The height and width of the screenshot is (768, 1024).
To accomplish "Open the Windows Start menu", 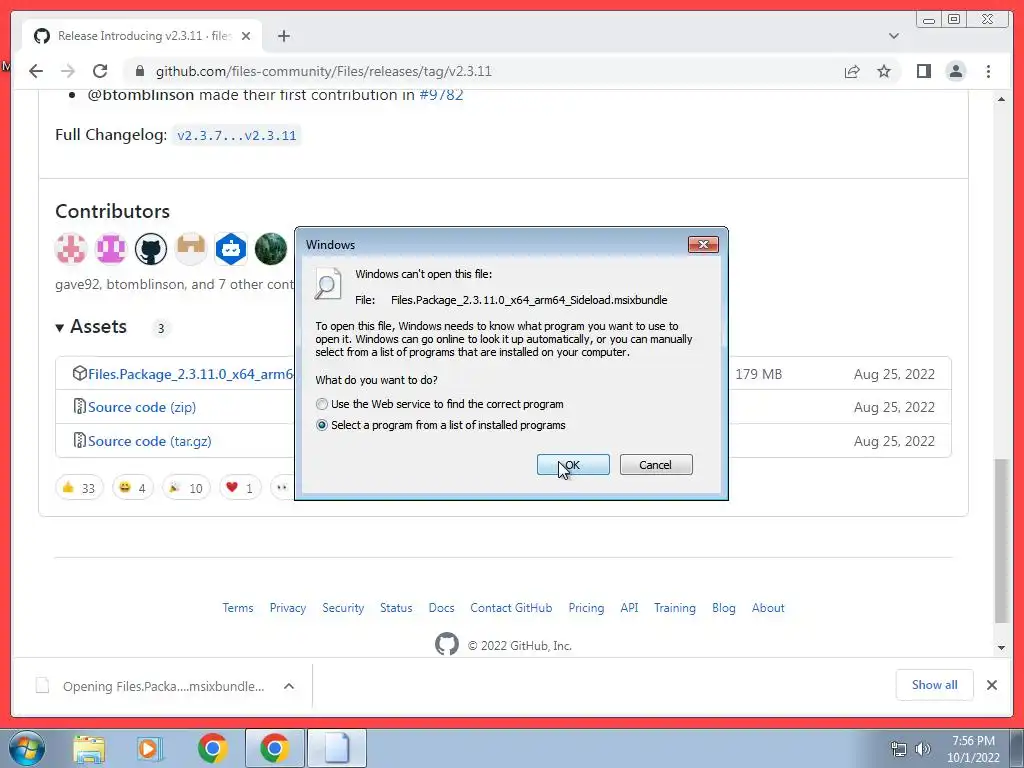I will (27, 748).
